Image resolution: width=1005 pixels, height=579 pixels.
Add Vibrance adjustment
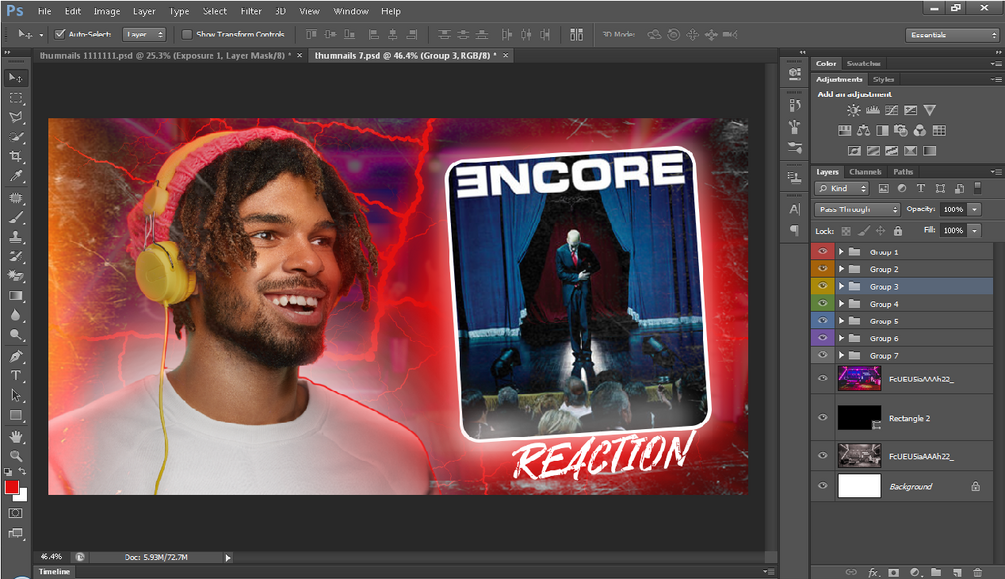click(x=929, y=110)
